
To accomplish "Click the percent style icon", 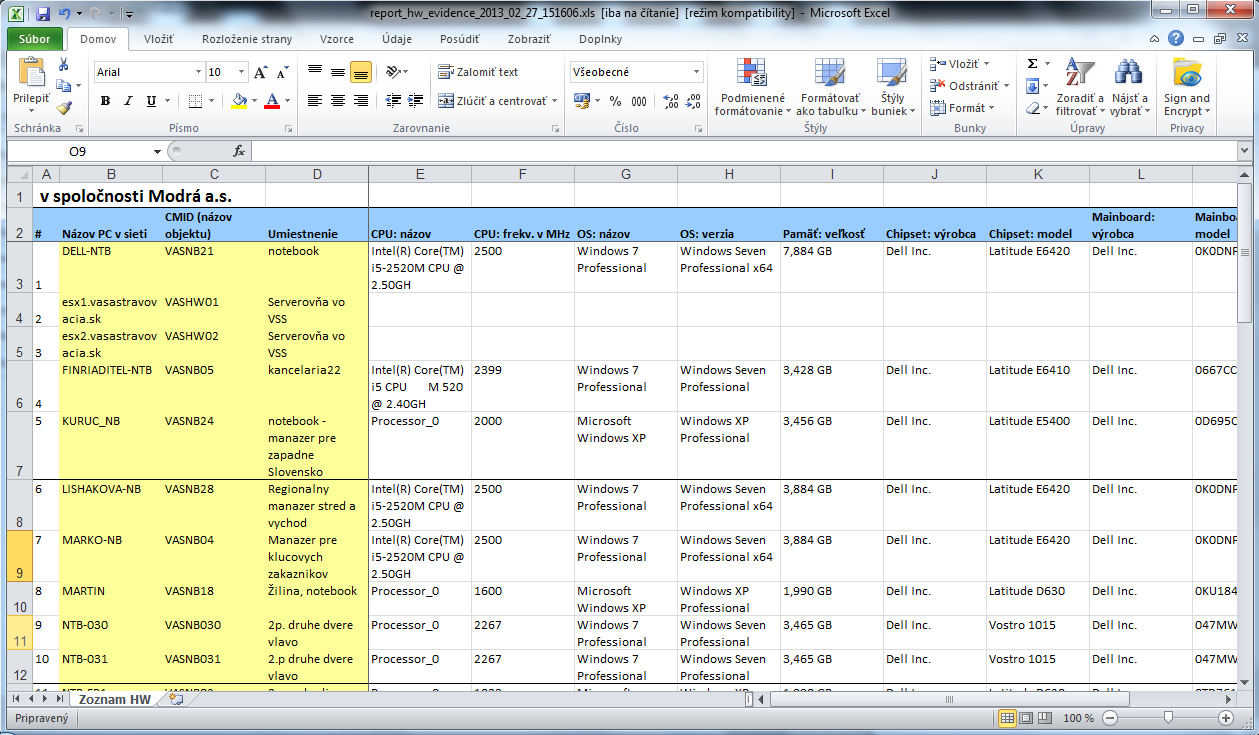I will [615, 101].
